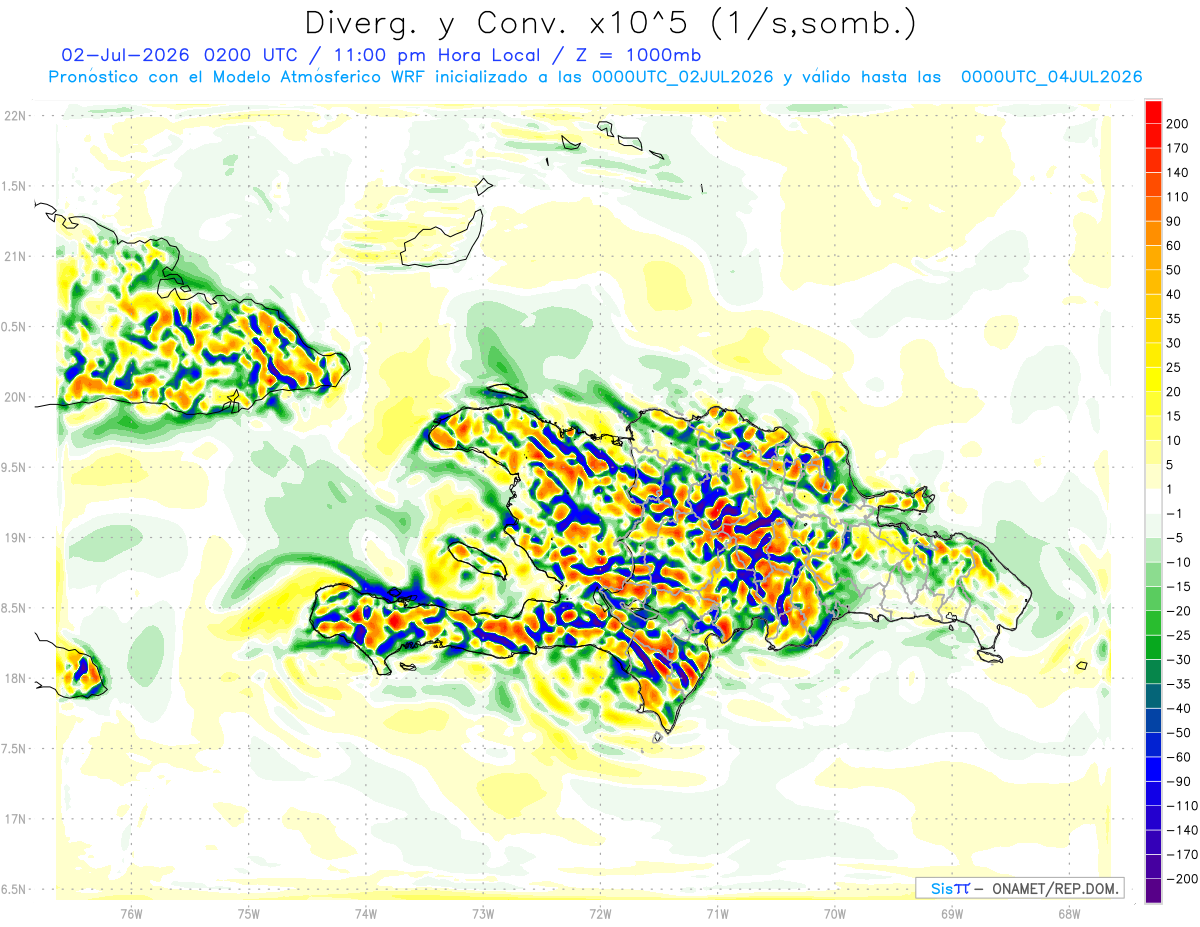1200x927 pixels.
Task: Click the '71W' longitude label
Action: pos(717,913)
